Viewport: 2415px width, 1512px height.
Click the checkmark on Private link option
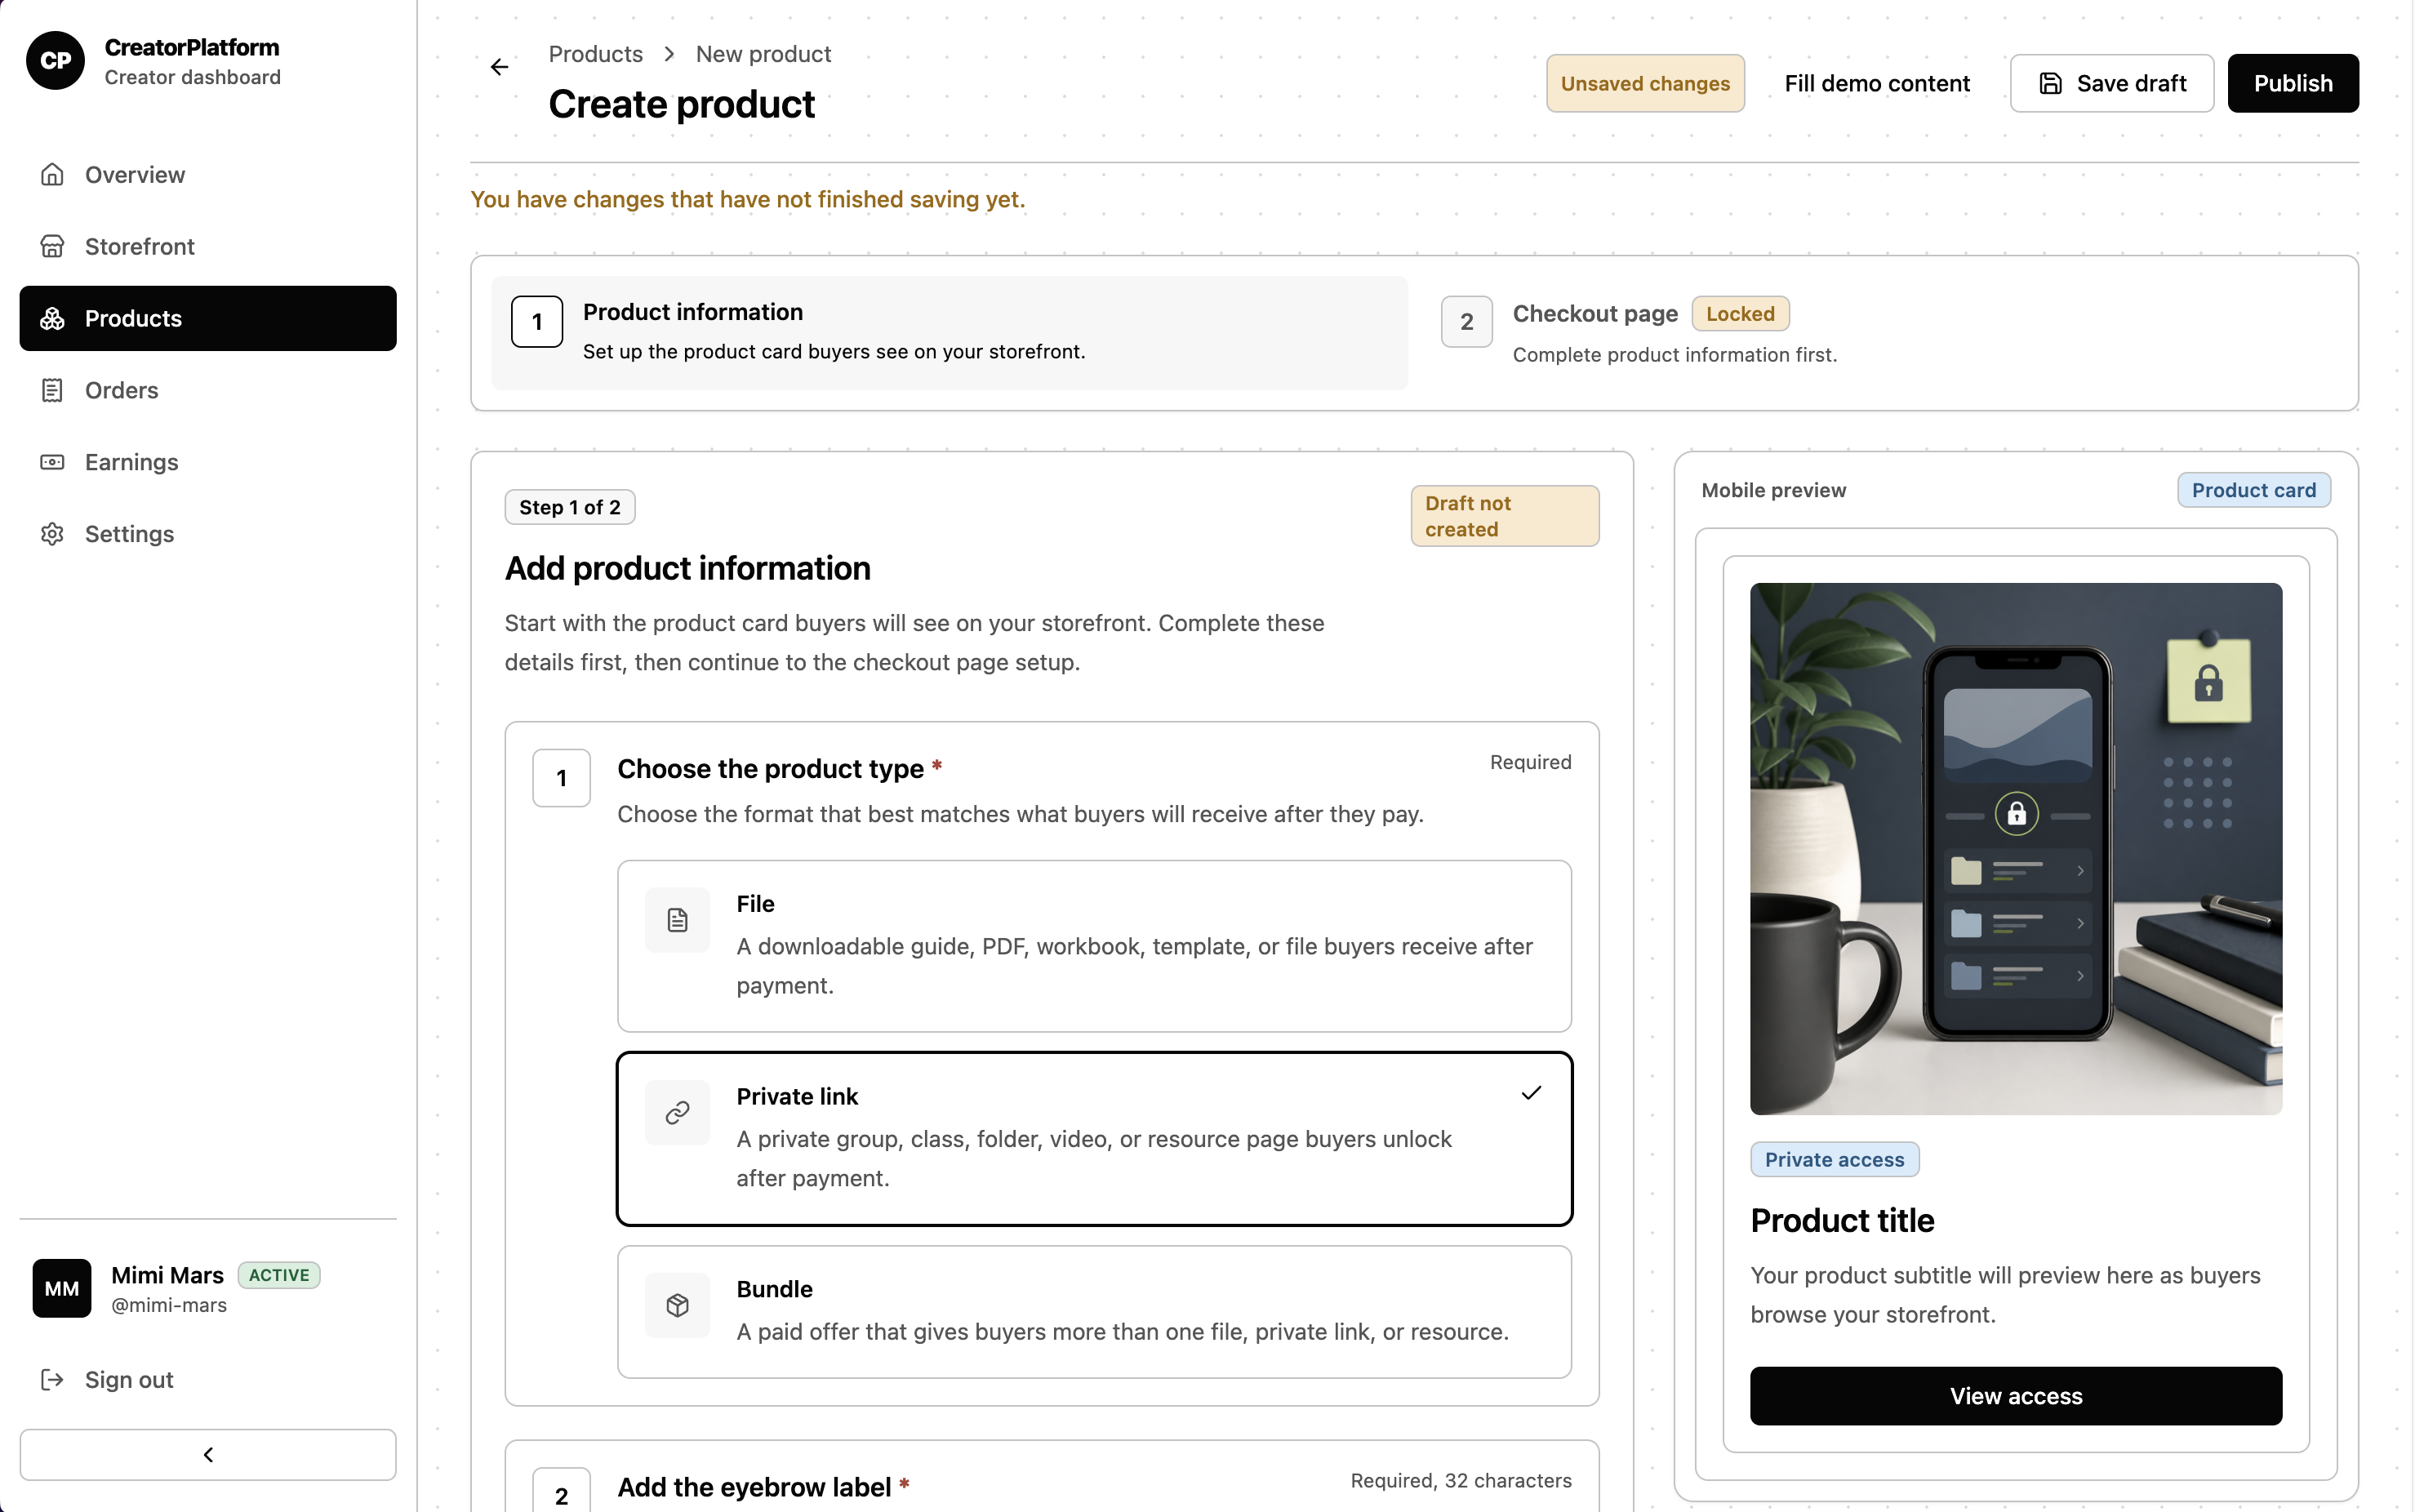pyautogui.click(x=1531, y=1093)
